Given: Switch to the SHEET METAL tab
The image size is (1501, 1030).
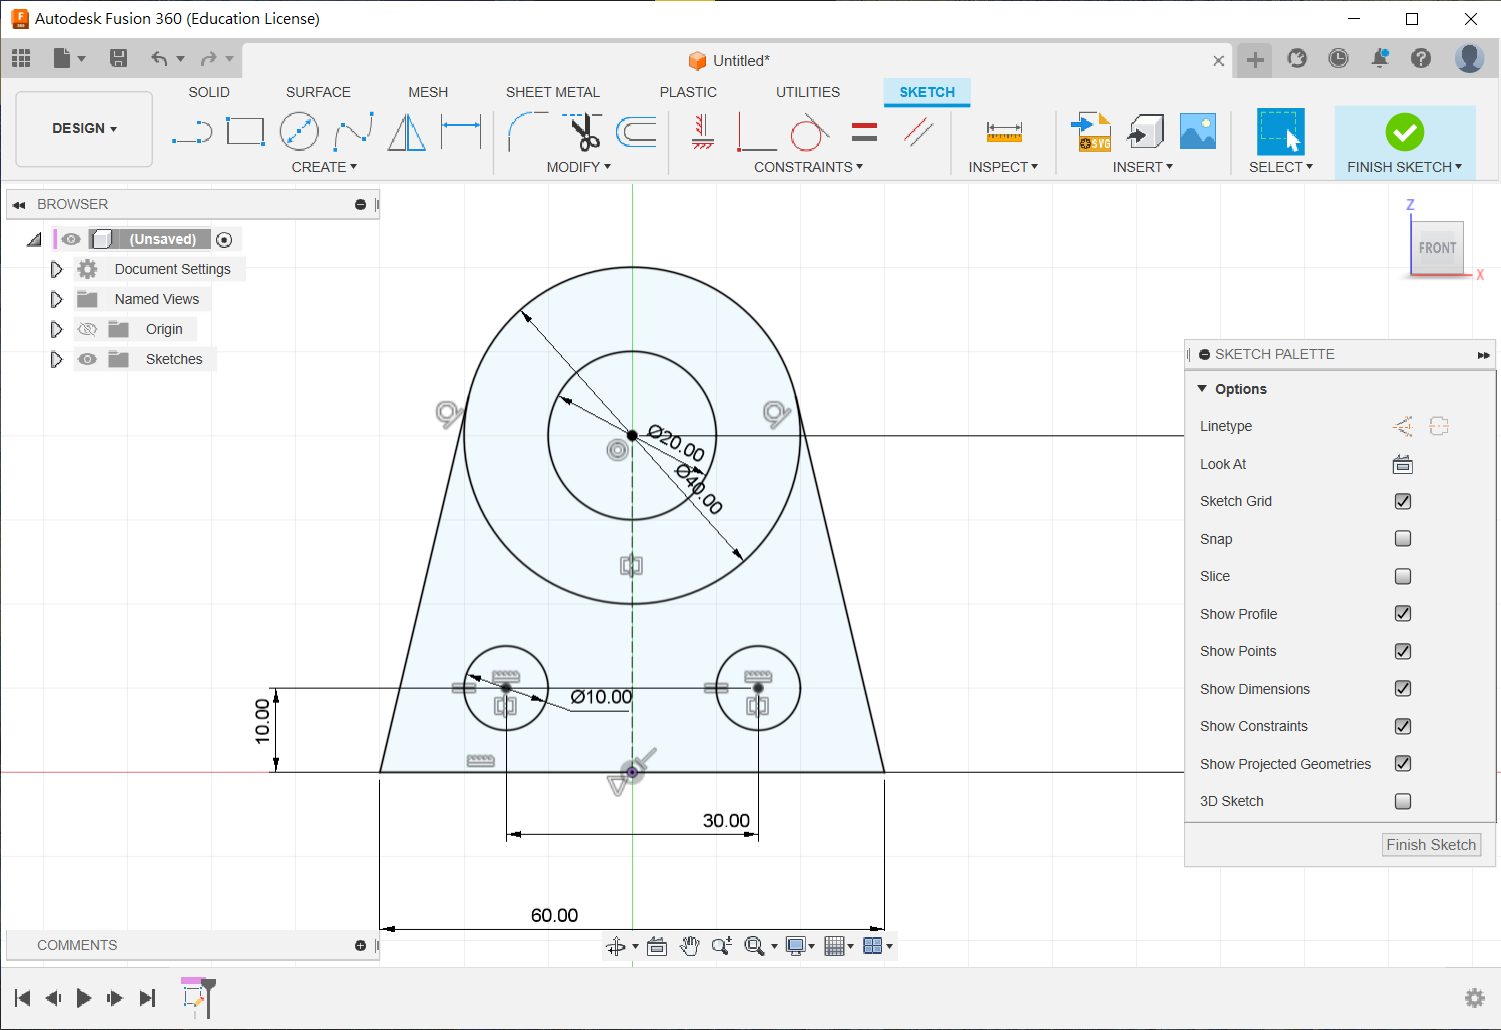Looking at the screenshot, I should [552, 92].
